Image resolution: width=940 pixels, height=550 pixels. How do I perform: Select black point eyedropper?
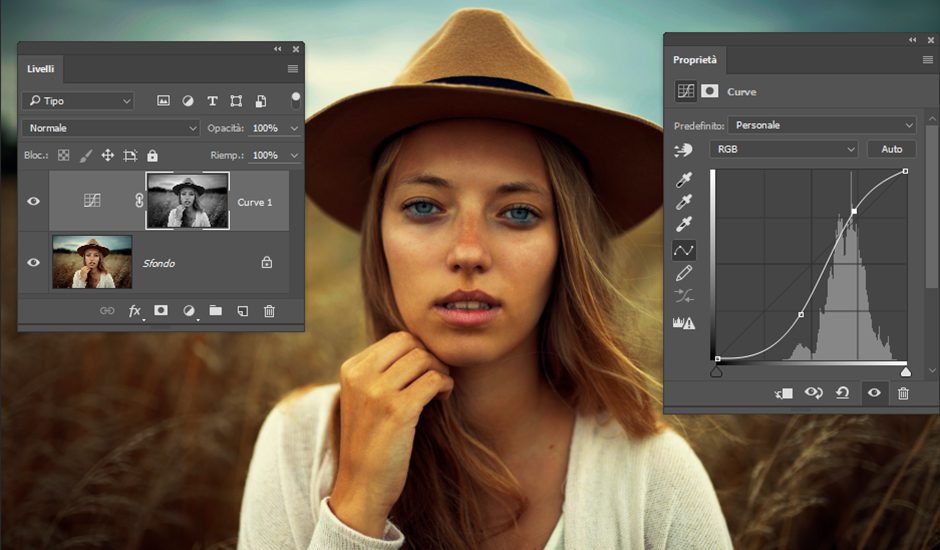683,179
